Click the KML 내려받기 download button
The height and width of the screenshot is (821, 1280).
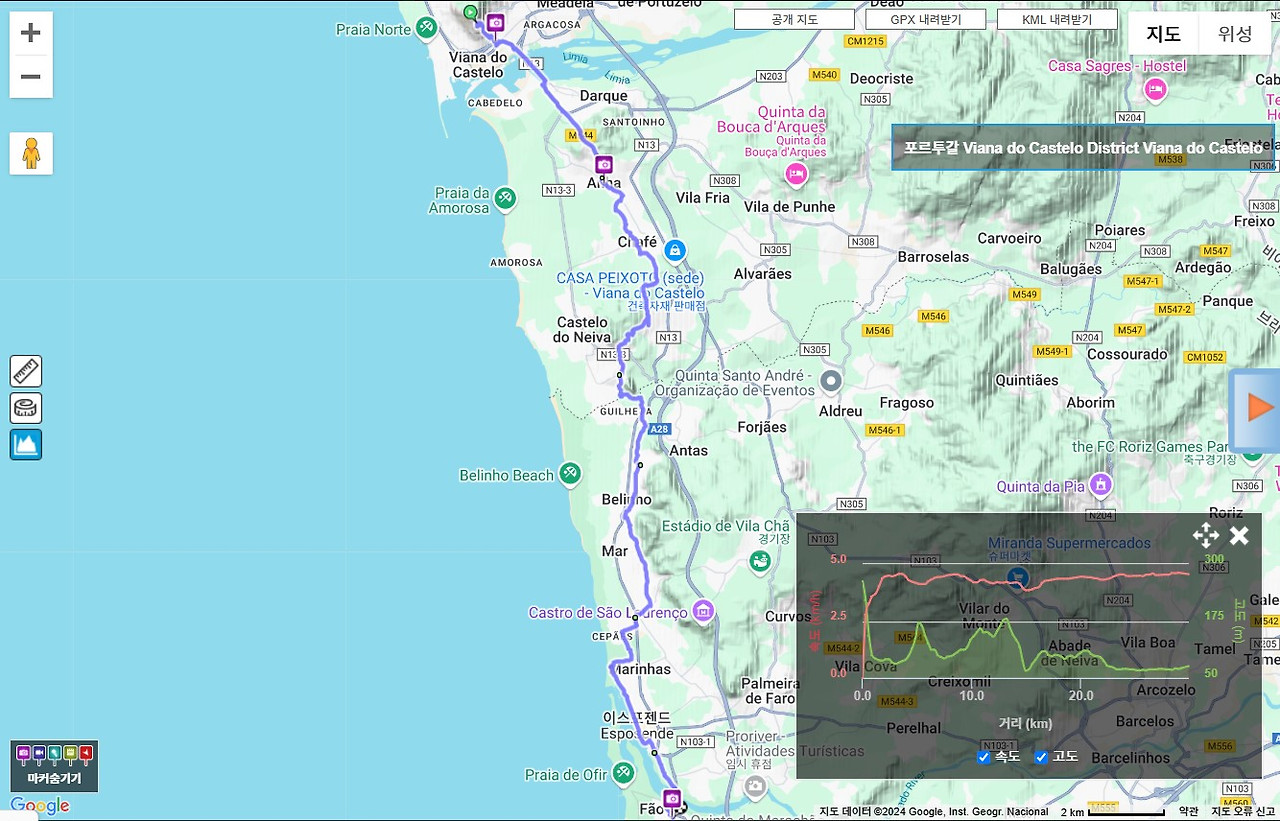tap(1057, 19)
